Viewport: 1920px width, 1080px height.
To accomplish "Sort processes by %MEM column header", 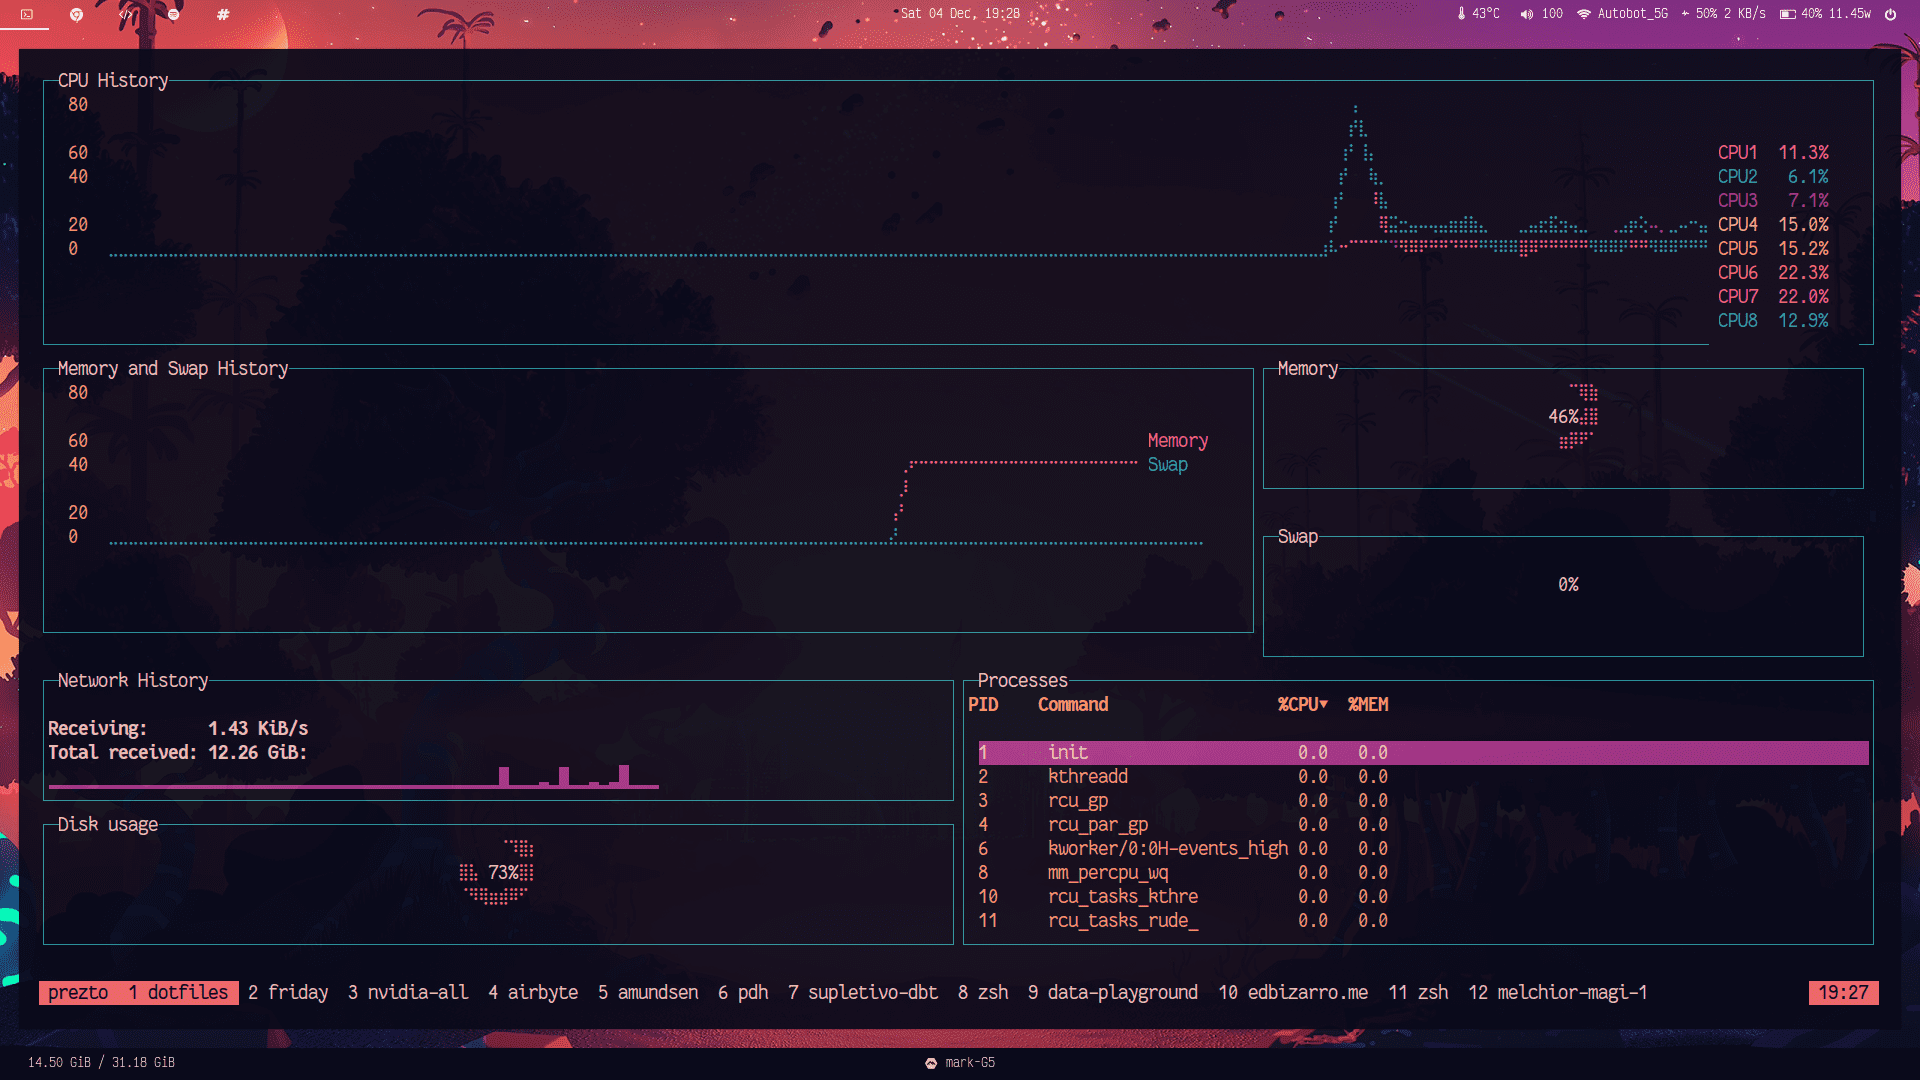I will click(x=1368, y=705).
